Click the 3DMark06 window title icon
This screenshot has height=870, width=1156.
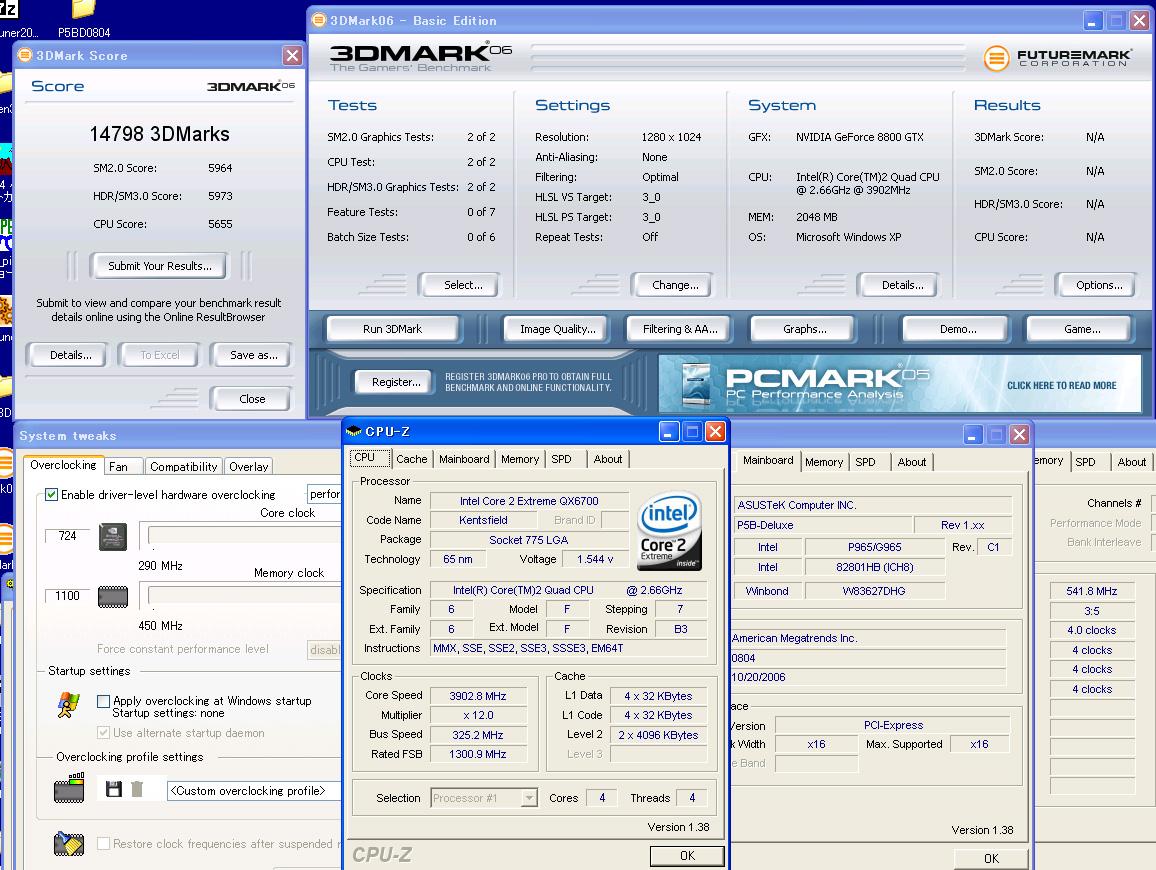tap(319, 20)
